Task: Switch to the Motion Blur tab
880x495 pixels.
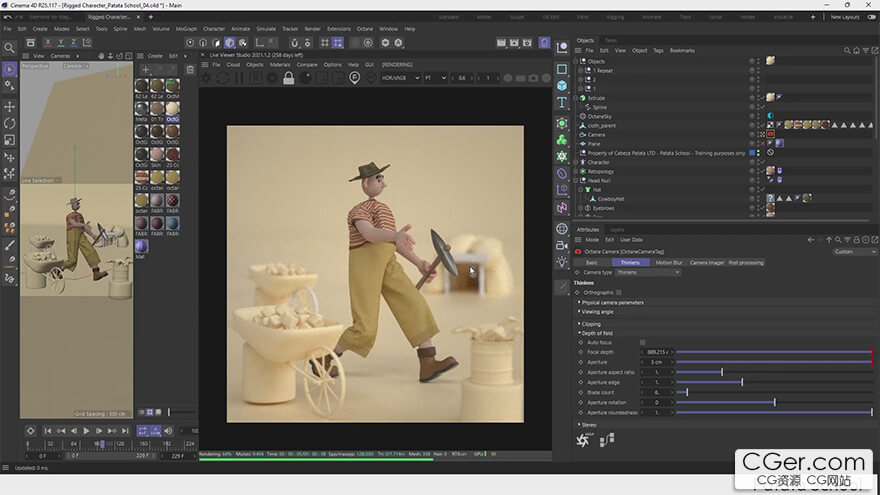Action: click(x=668, y=263)
